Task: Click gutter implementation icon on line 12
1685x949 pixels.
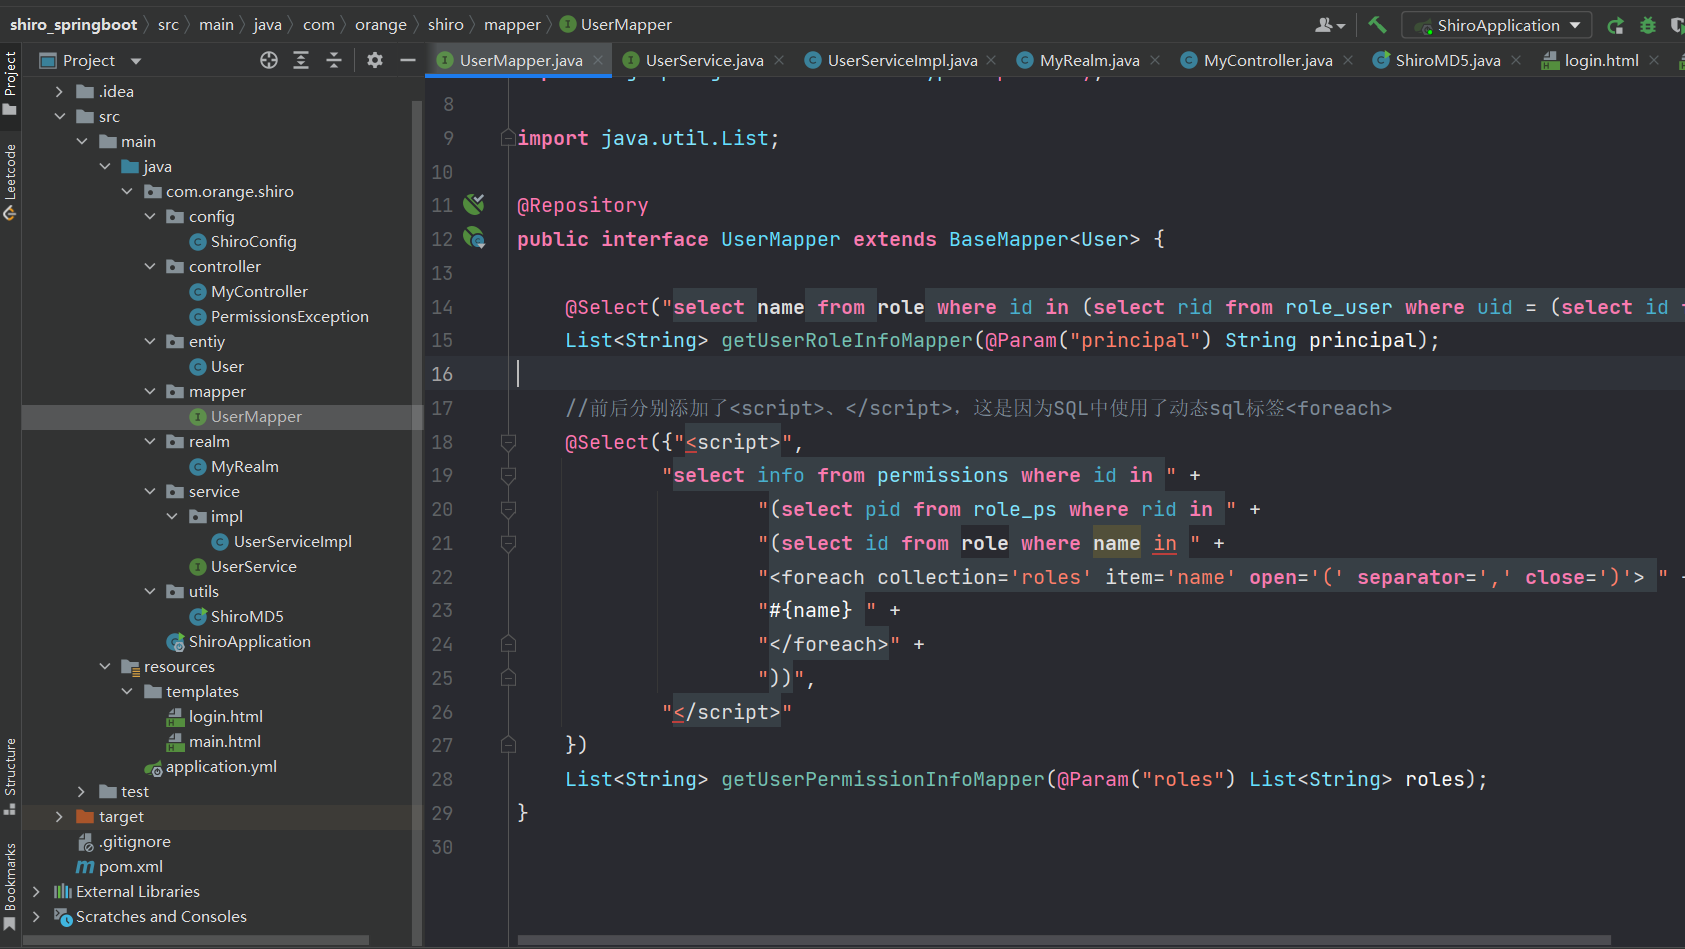Action: click(474, 238)
